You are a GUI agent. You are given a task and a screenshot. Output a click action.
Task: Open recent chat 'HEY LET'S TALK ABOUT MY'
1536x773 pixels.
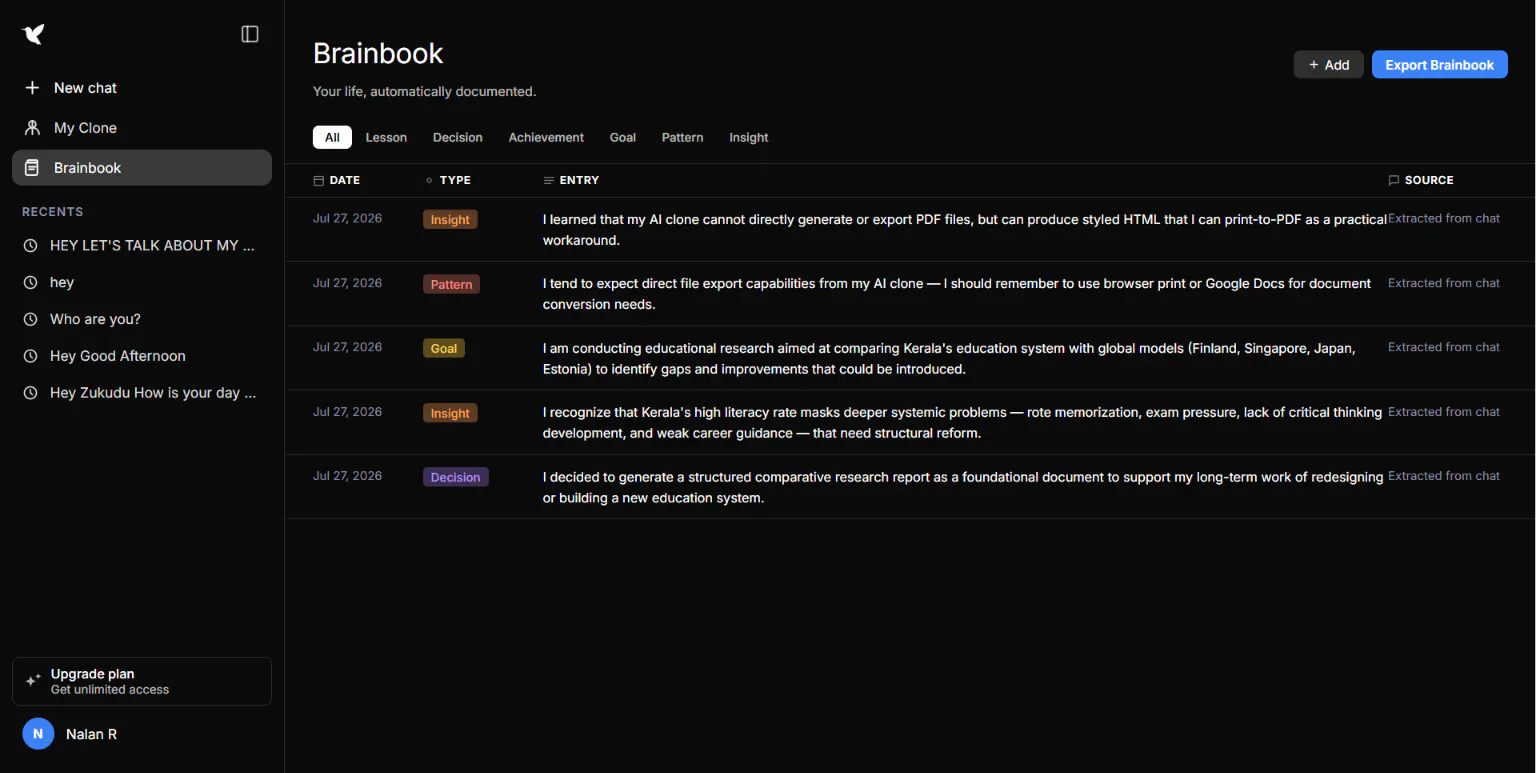click(142, 245)
